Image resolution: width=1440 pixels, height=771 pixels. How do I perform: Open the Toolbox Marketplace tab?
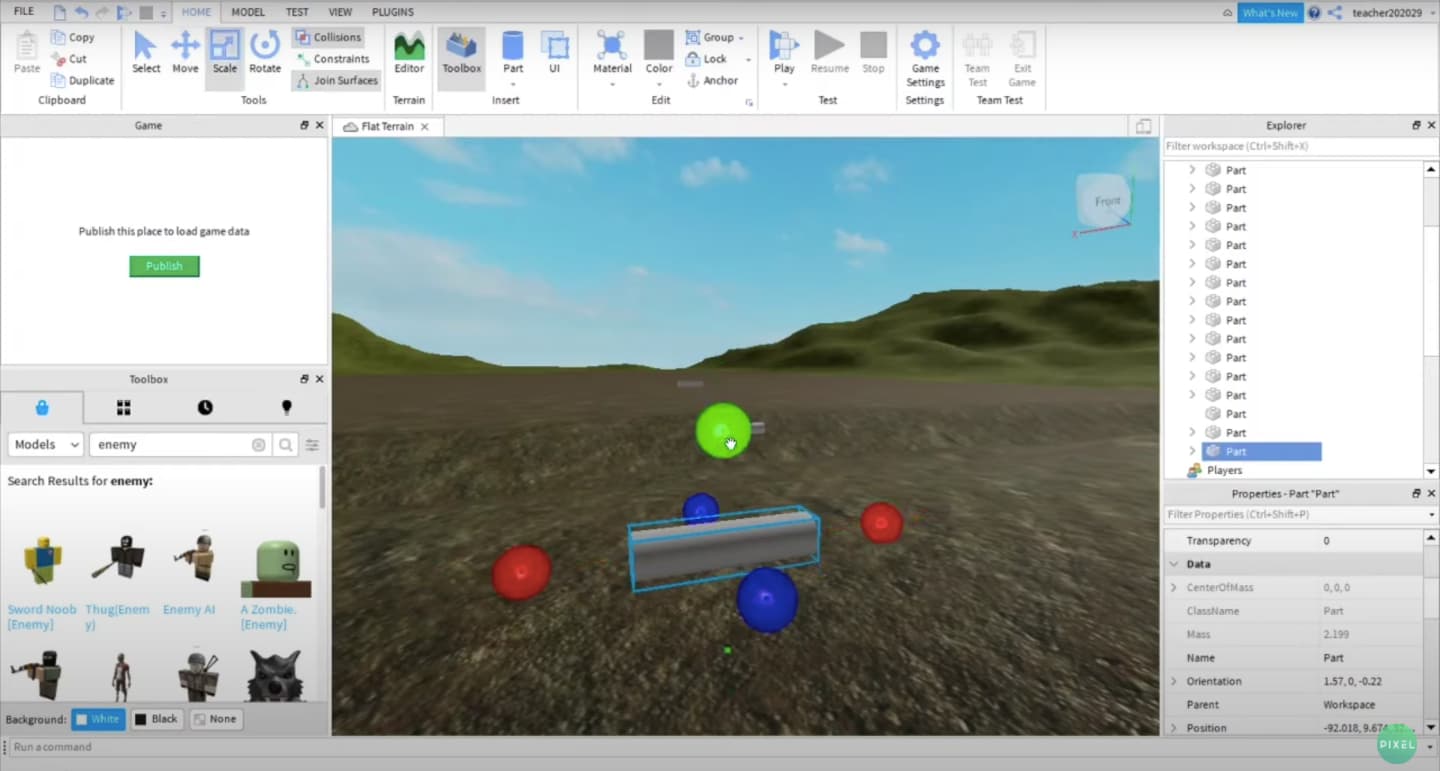pyautogui.click(x=42, y=407)
